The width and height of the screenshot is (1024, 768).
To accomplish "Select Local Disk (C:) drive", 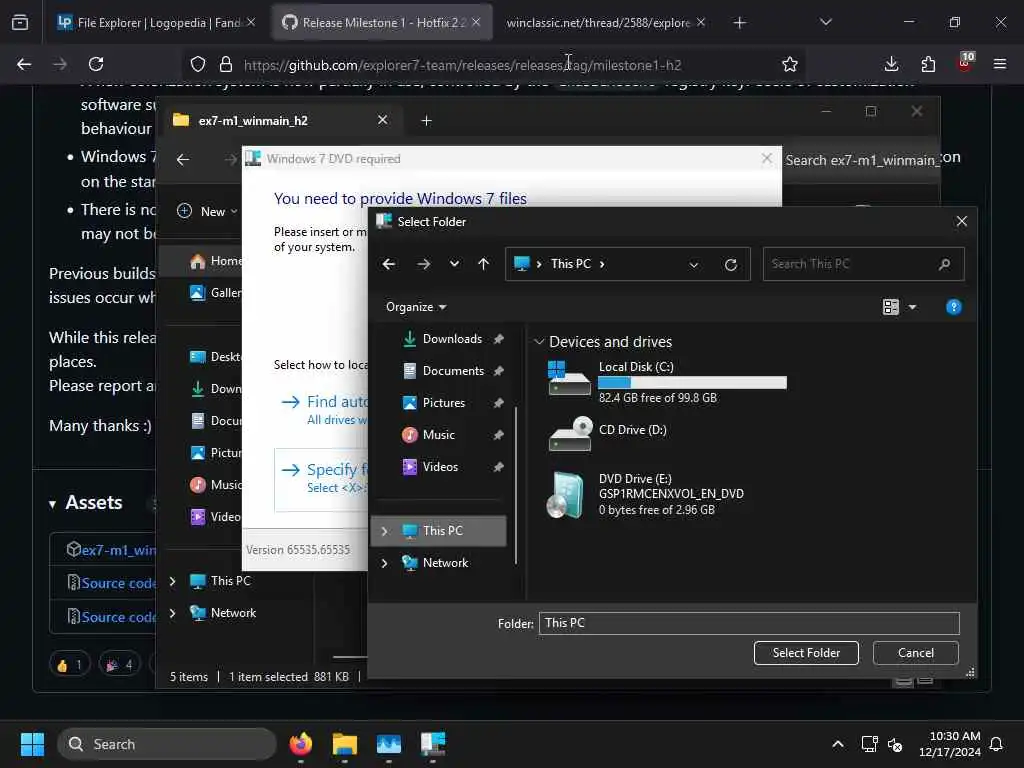I will pos(666,381).
